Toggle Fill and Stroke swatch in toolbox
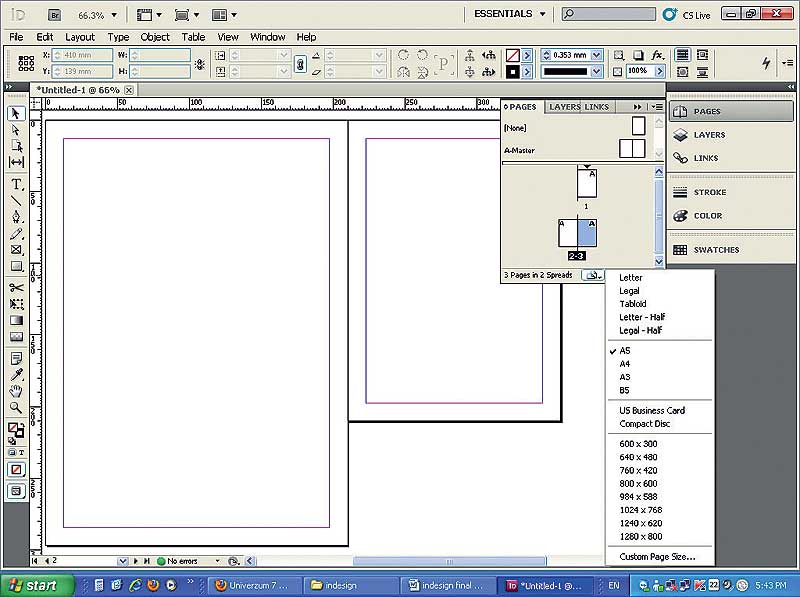 point(15,431)
